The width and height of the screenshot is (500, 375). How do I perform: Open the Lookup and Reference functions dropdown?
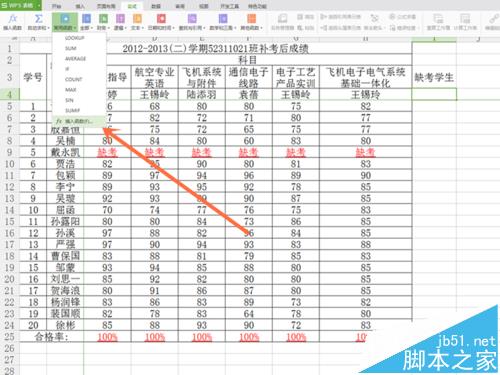191,22
